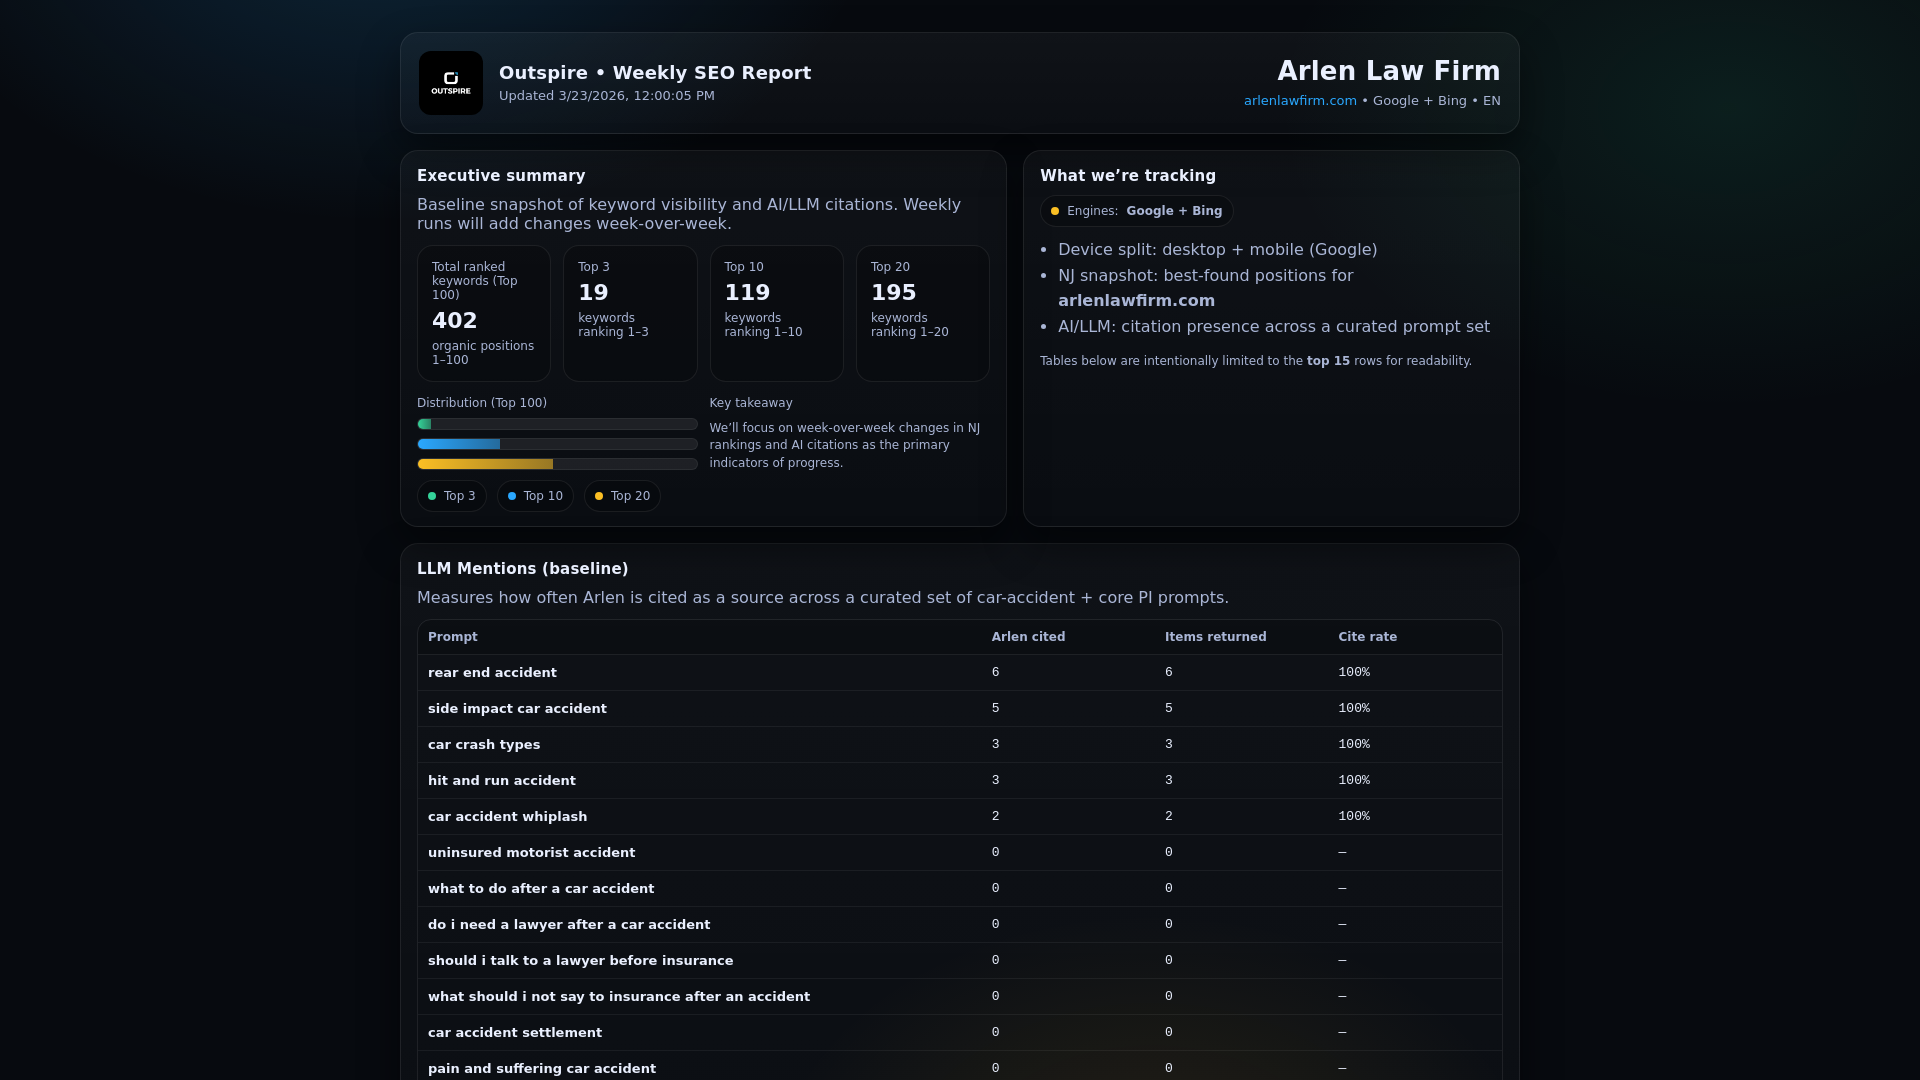Select the Top 10 legend chip
The image size is (1920, 1080).
click(x=535, y=496)
